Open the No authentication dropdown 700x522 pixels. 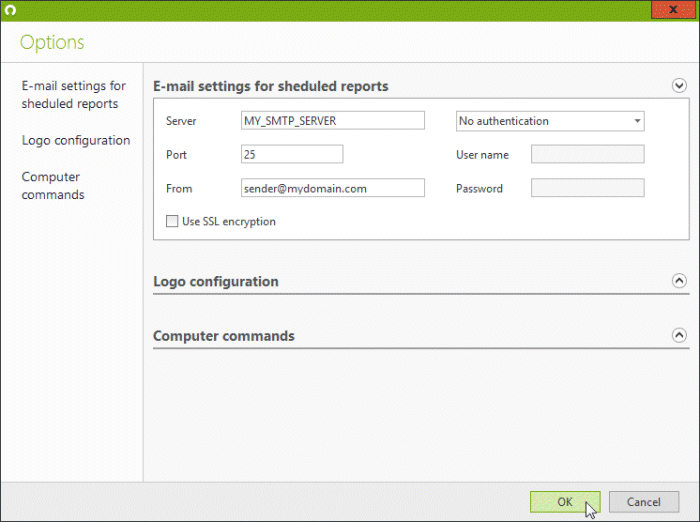550,121
